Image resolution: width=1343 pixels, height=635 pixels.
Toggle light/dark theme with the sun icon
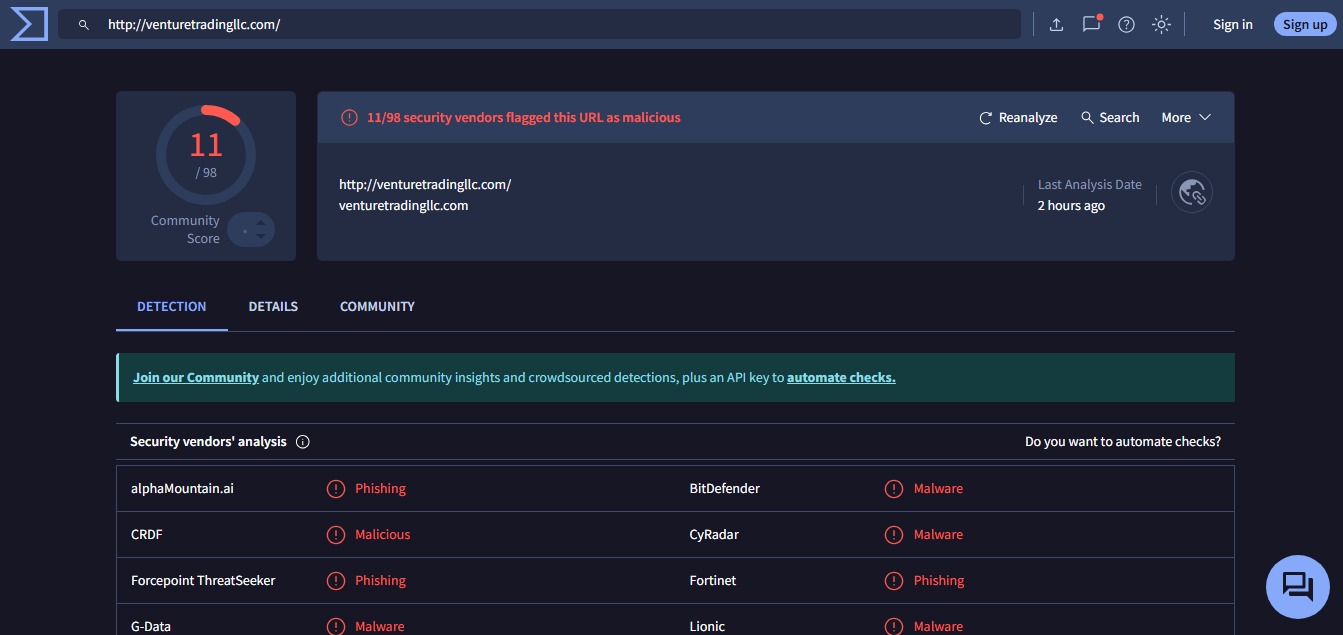pyautogui.click(x=1161, y=25)
